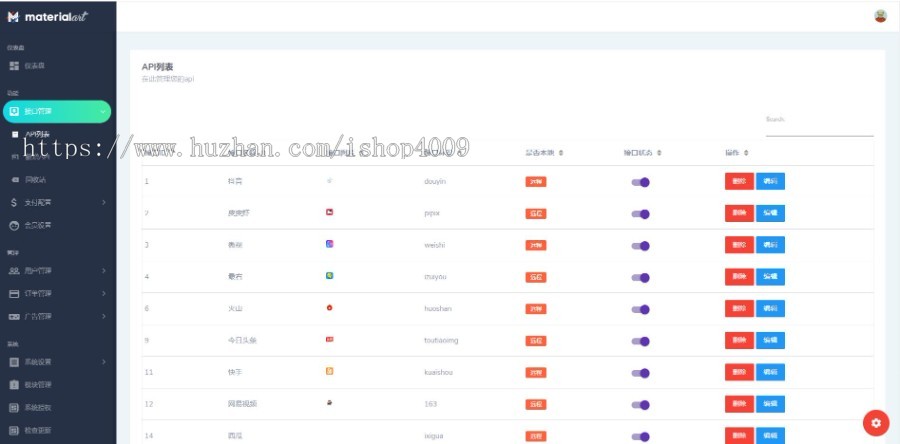Click the "huoshan" identifier cell

pos(437,309)
